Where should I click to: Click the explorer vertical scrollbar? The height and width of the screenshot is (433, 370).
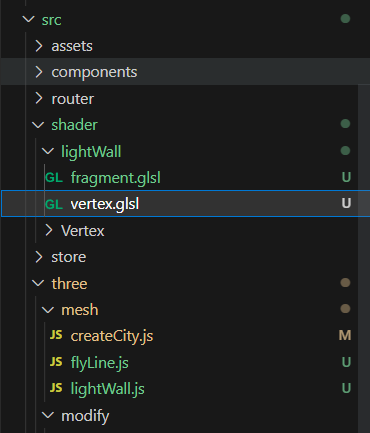[x=364, y=259]
